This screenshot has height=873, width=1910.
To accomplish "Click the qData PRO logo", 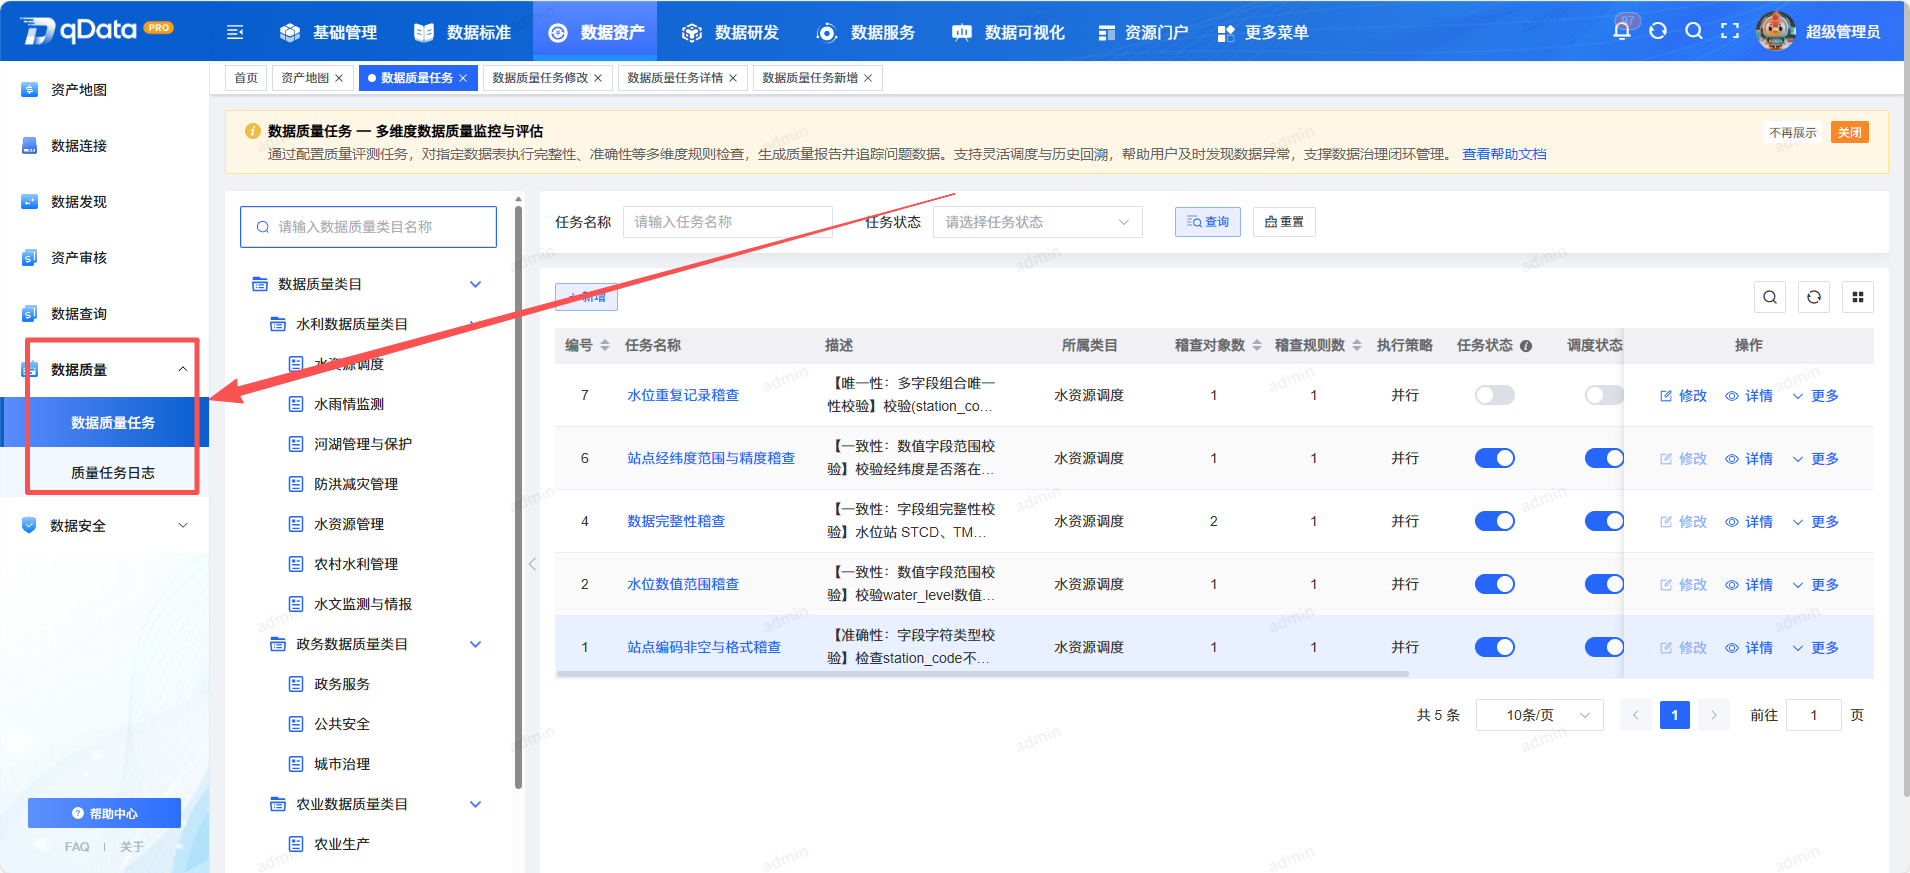I will tap(97, 30).
